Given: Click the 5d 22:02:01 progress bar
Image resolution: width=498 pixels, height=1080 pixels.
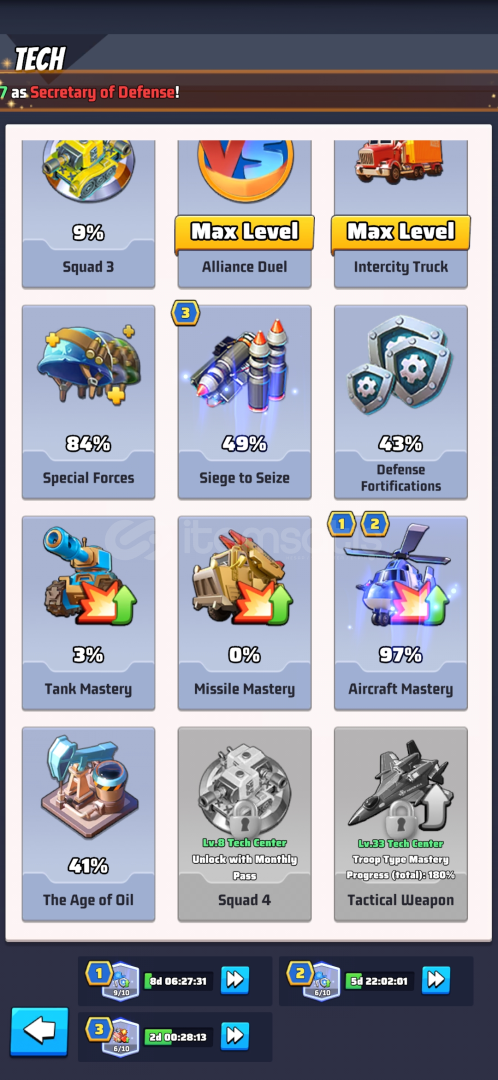Looking at the screenshot, I should (x=380, y=981).
